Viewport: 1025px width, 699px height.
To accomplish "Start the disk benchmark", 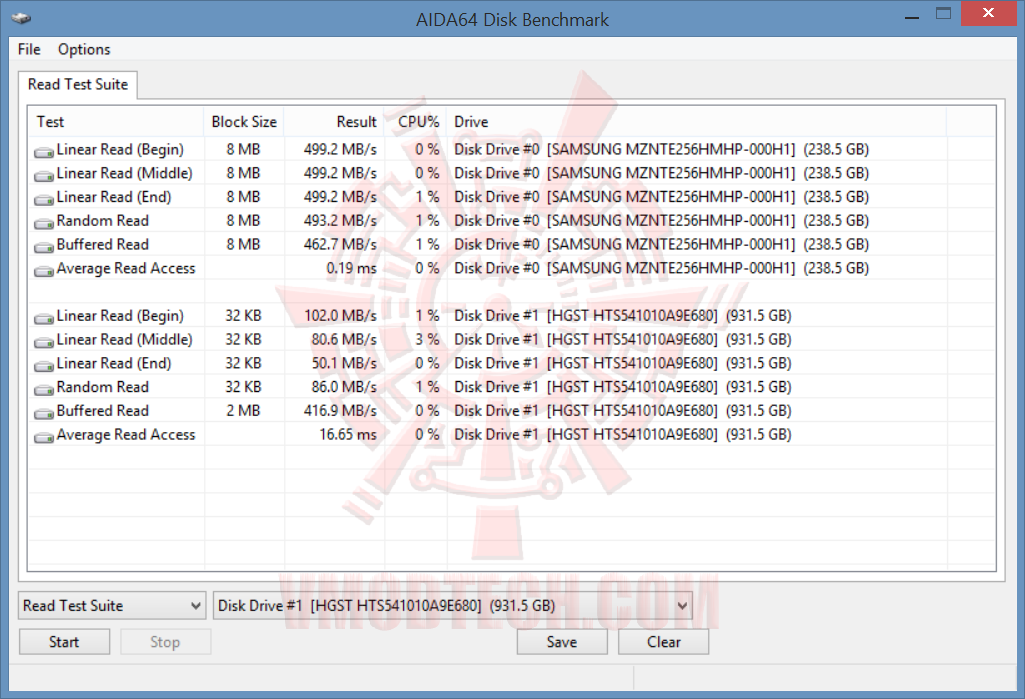I will (64, 642).
